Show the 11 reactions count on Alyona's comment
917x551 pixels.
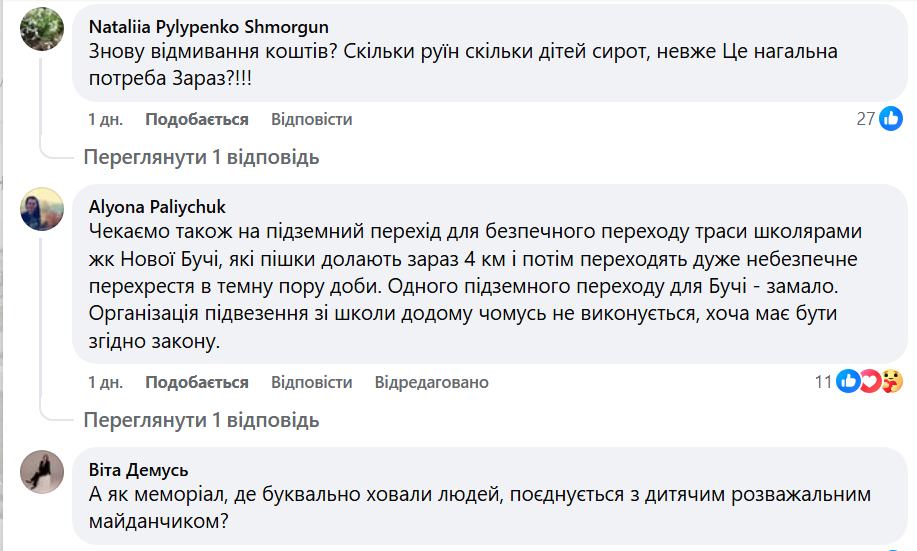click(823, 381)
